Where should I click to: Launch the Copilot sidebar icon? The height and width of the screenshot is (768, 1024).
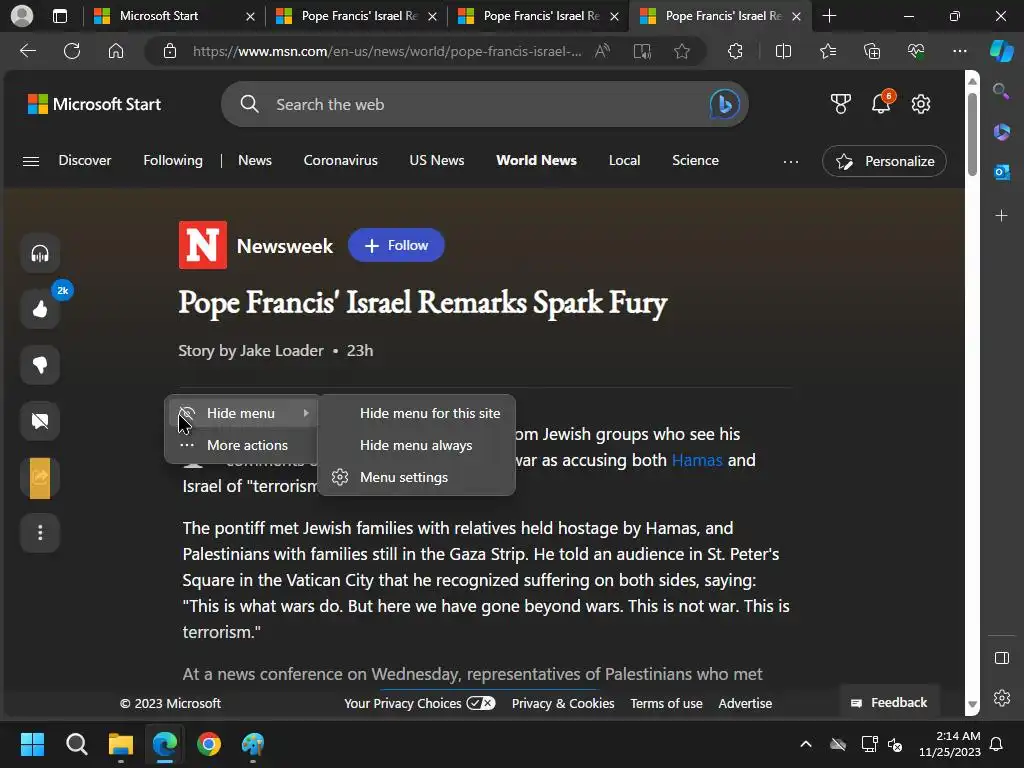click(1002, 51)
